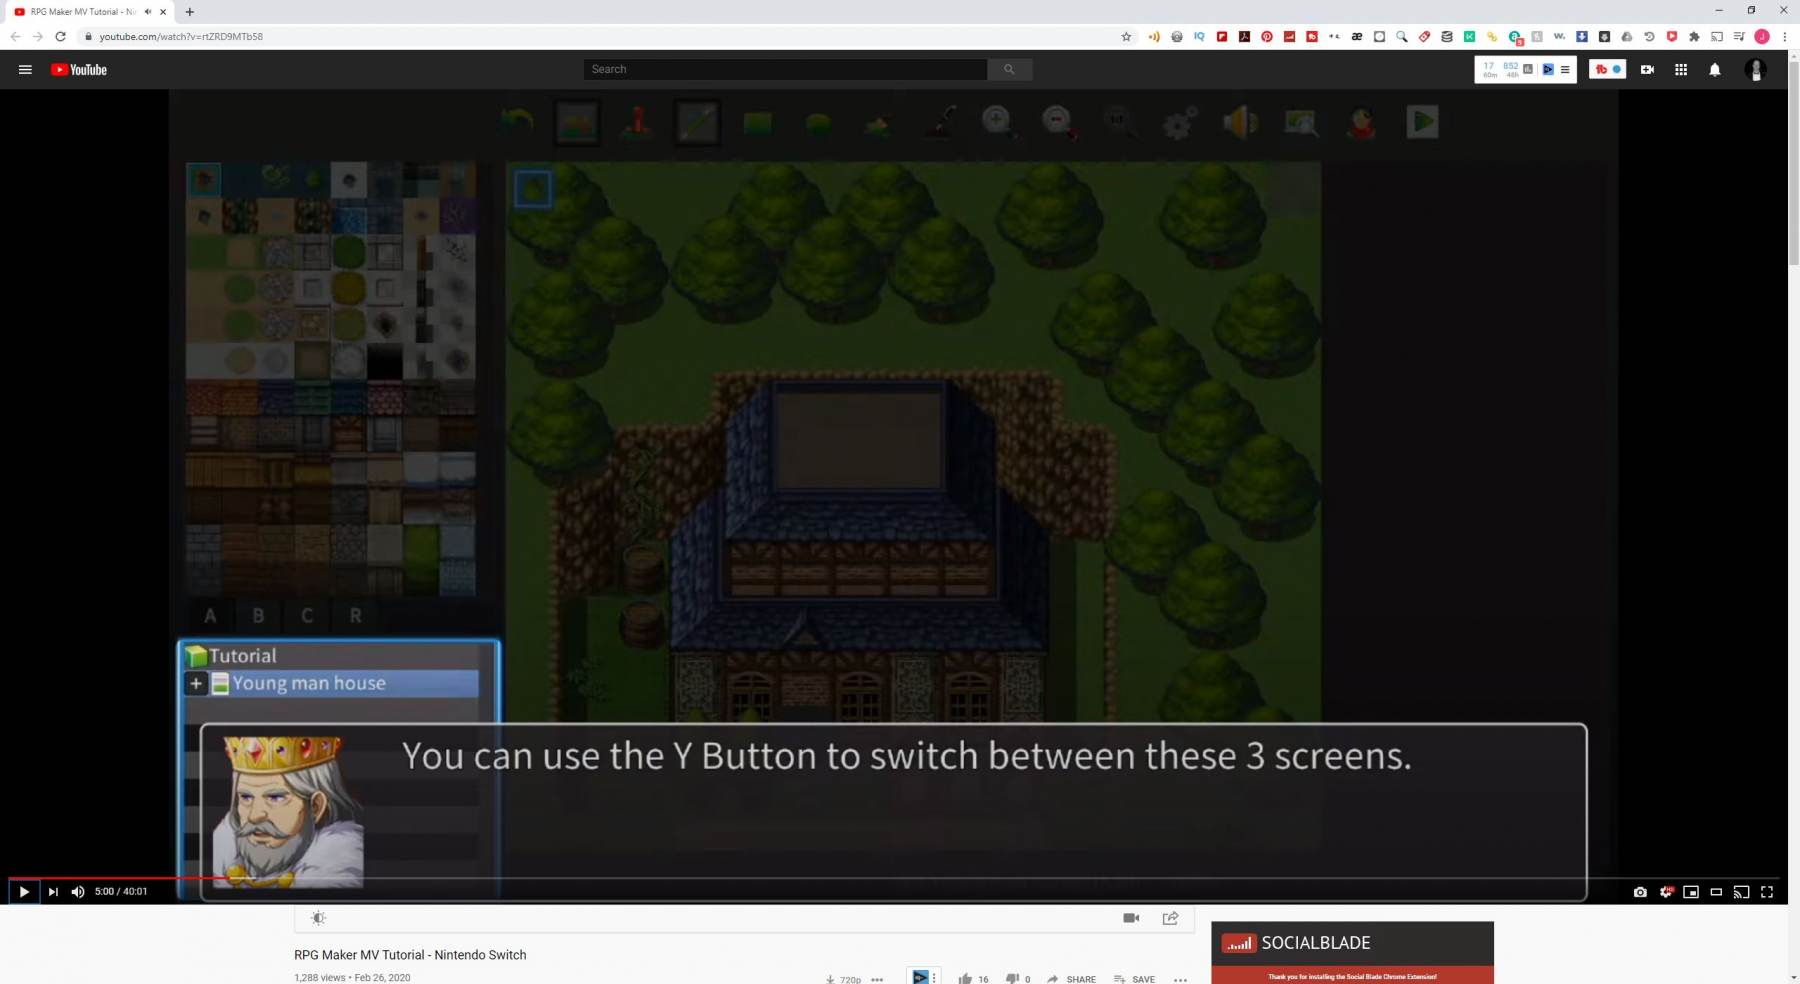Open the notifications bell
1800x984 pixels.
click(1715, 70)
